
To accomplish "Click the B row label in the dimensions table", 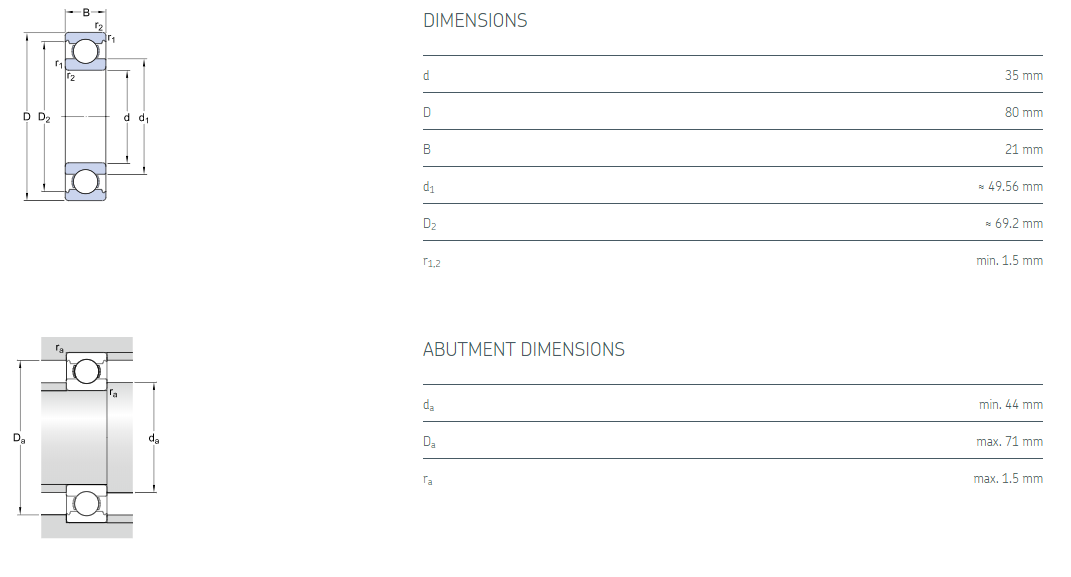I will click(427, 149).
